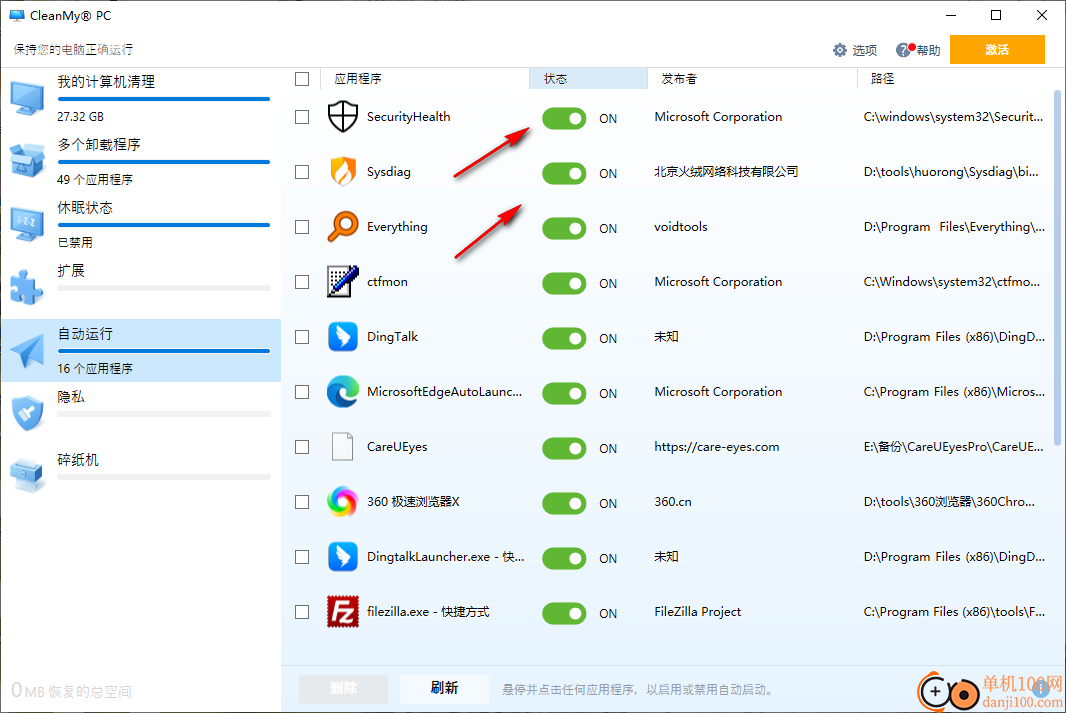This screenshot has height=713, width=1066.
Task: Toggle MicrosoftEdgeAutoLaunch startup off
Action: point(564,394)
